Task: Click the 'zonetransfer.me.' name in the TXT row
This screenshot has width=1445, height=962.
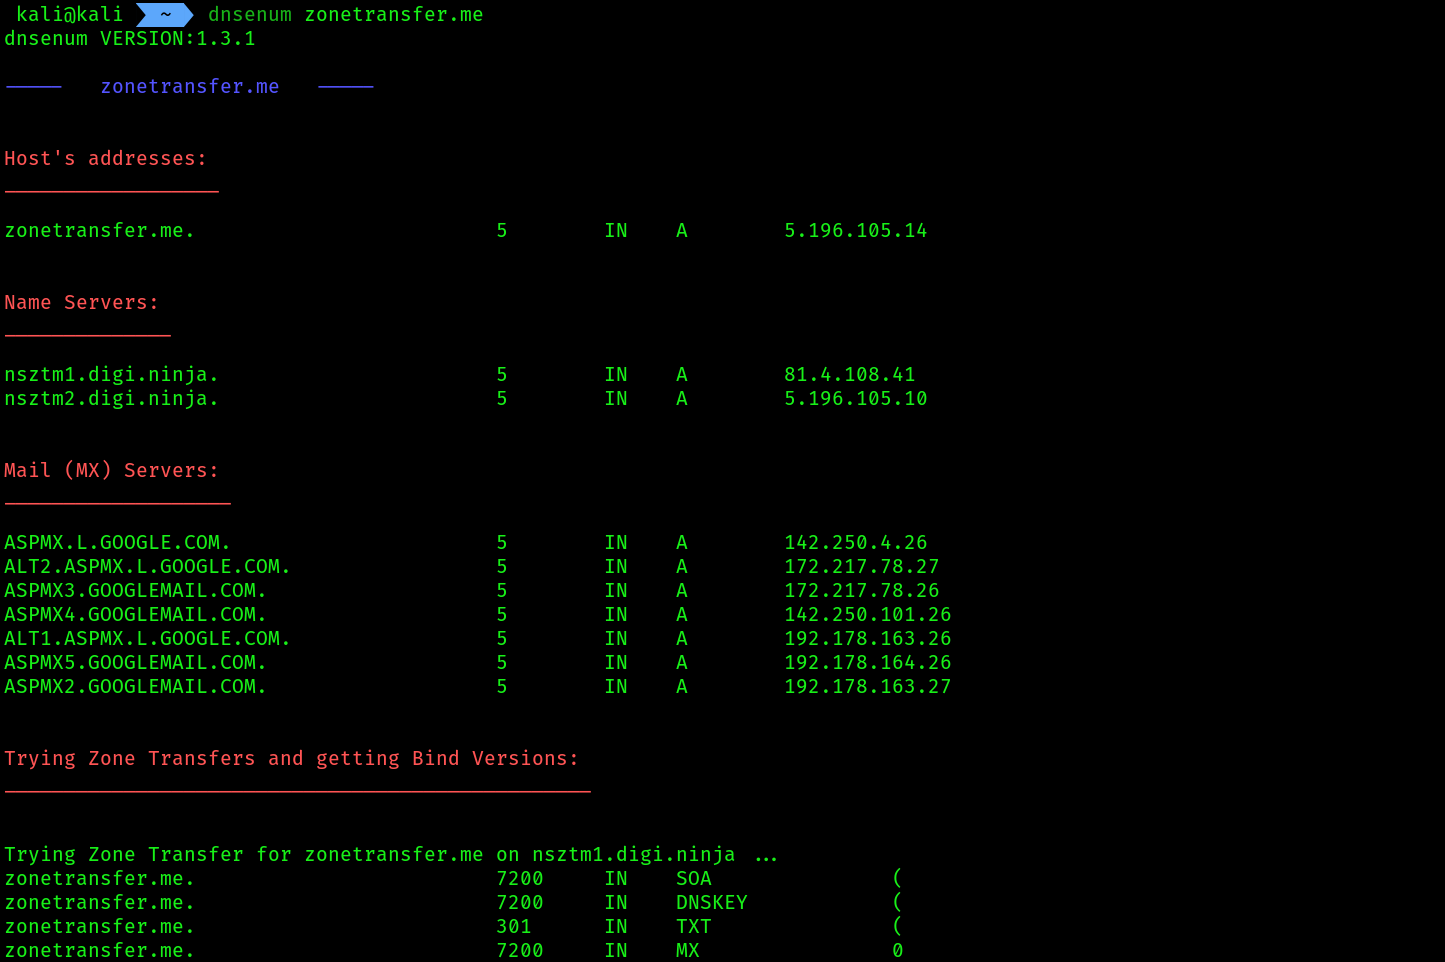Action: click(x=99, y=927)
